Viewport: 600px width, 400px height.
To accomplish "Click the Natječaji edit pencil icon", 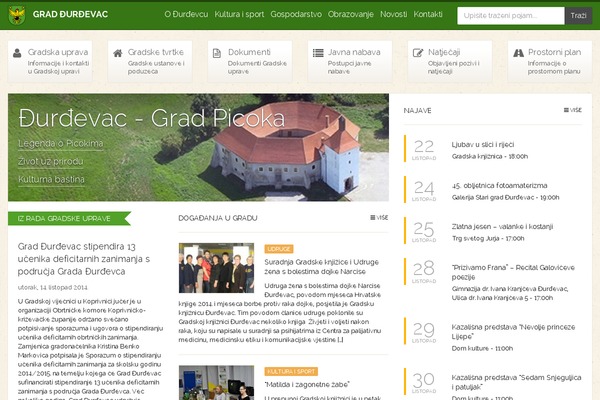I will point(418,53).
